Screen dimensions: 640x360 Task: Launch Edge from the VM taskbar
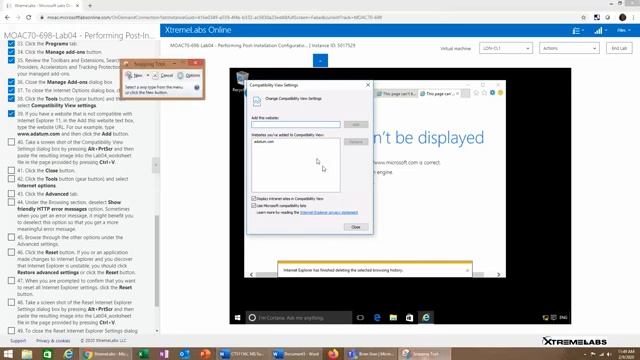coord(377,318)
